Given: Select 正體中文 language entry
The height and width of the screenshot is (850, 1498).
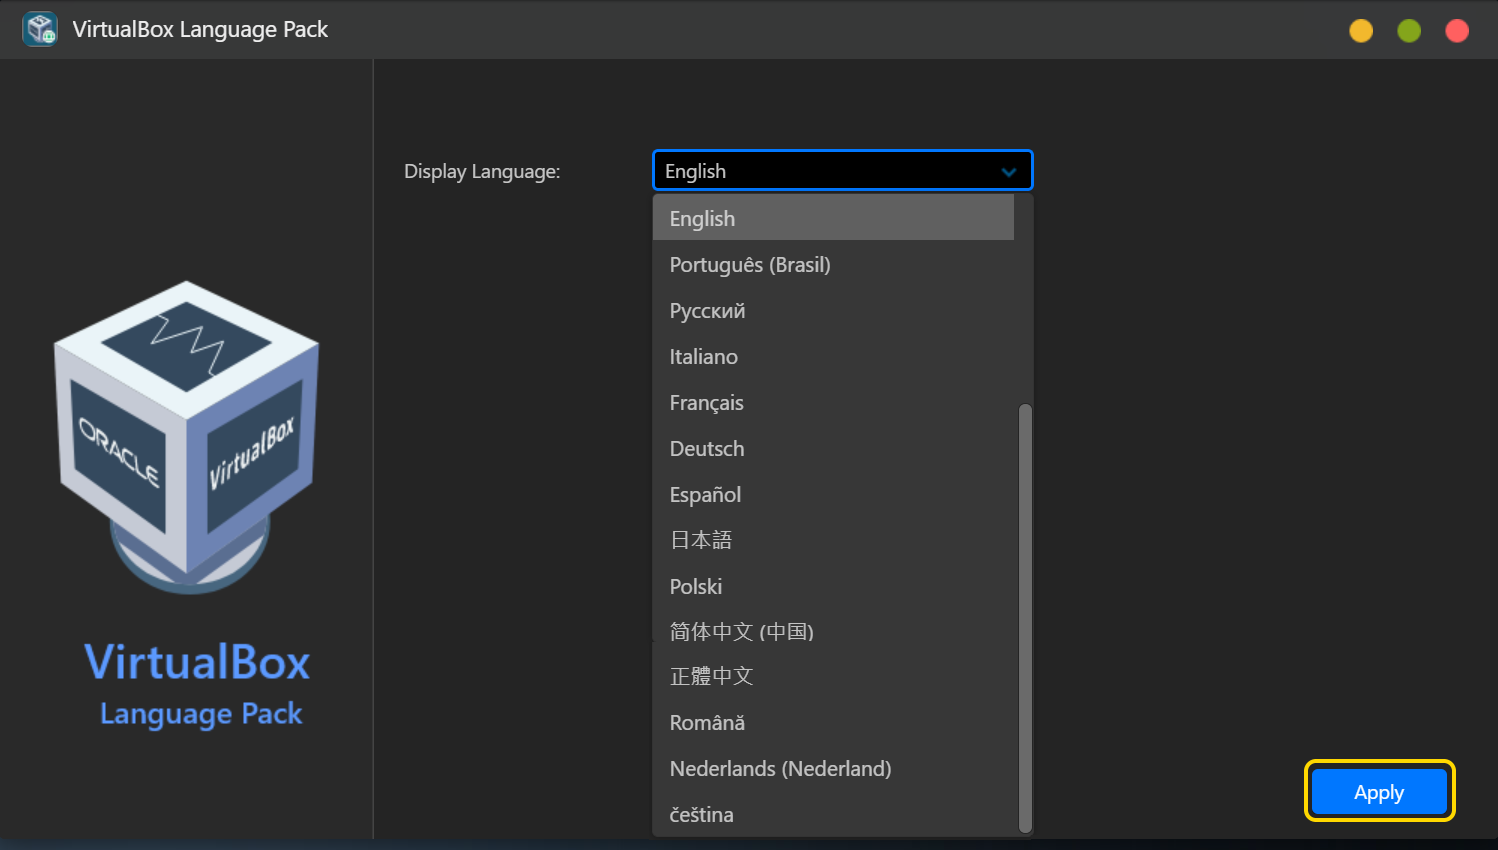Looking at the screenshot, I should point(833,676).
